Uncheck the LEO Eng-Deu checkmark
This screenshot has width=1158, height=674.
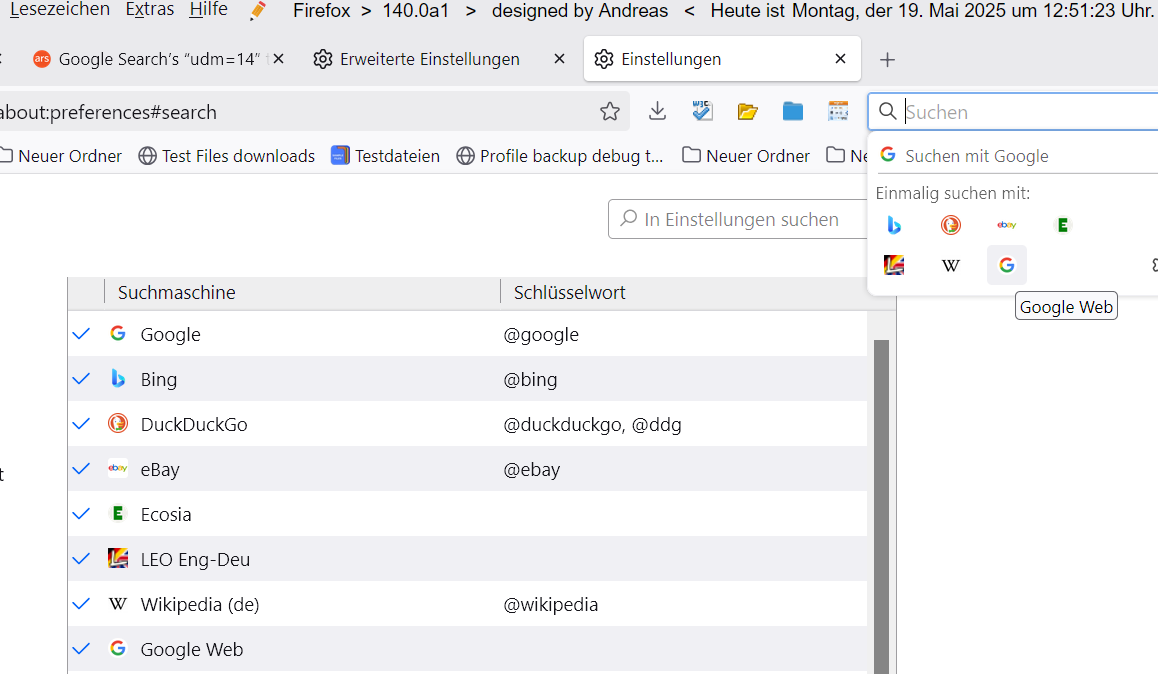[x=81, y=559]
